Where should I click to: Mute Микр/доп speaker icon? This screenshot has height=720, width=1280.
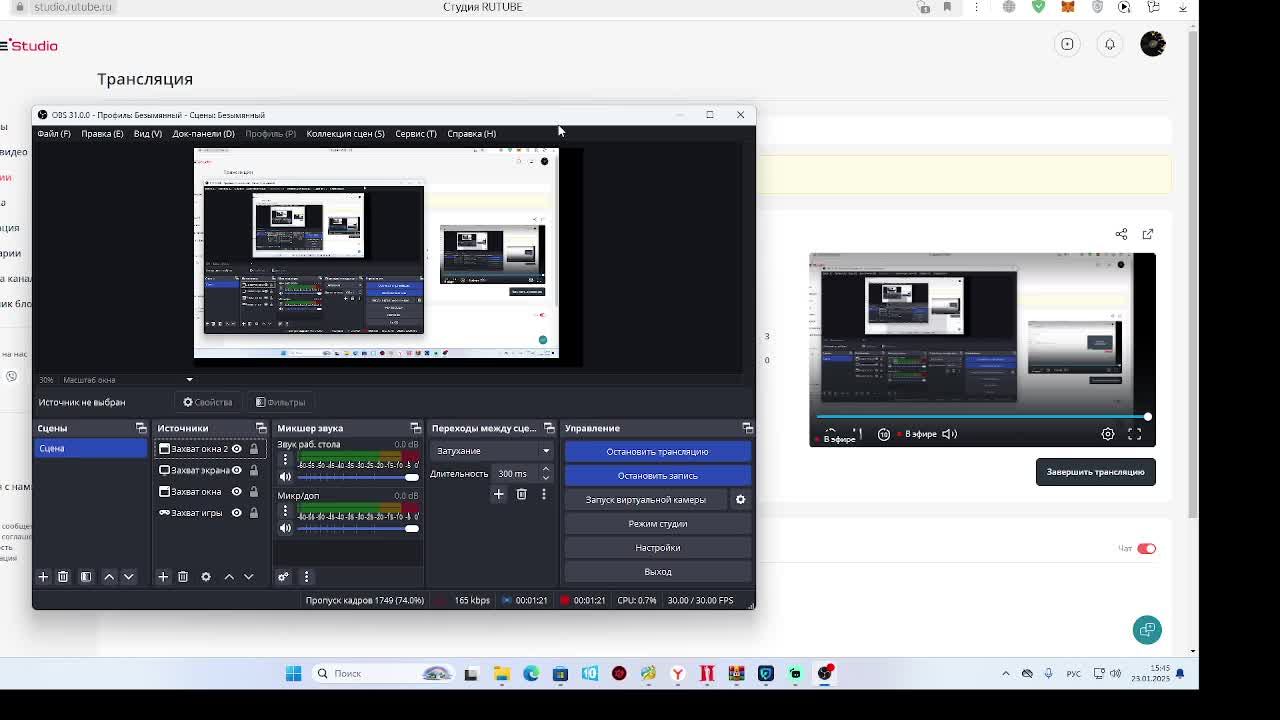[x=285, y=528]
